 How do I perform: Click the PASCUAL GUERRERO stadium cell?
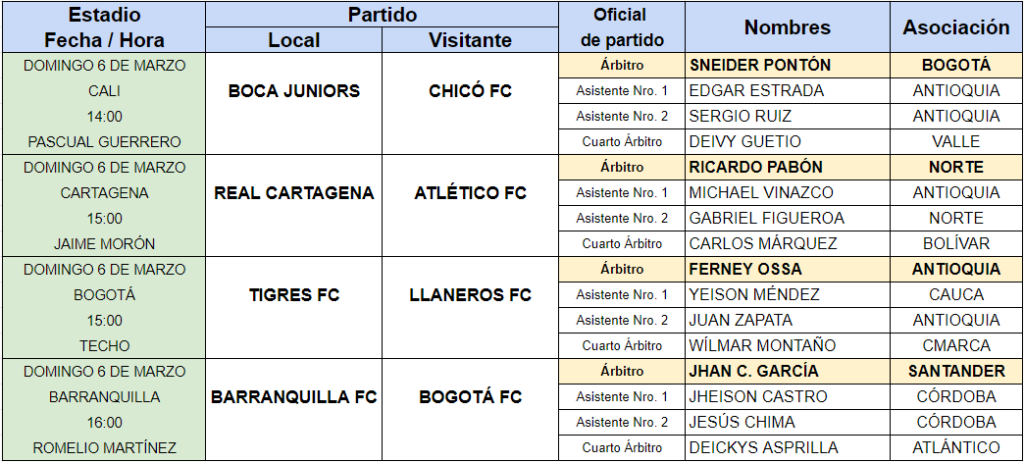pyautogui.click(x=104, y=142)
